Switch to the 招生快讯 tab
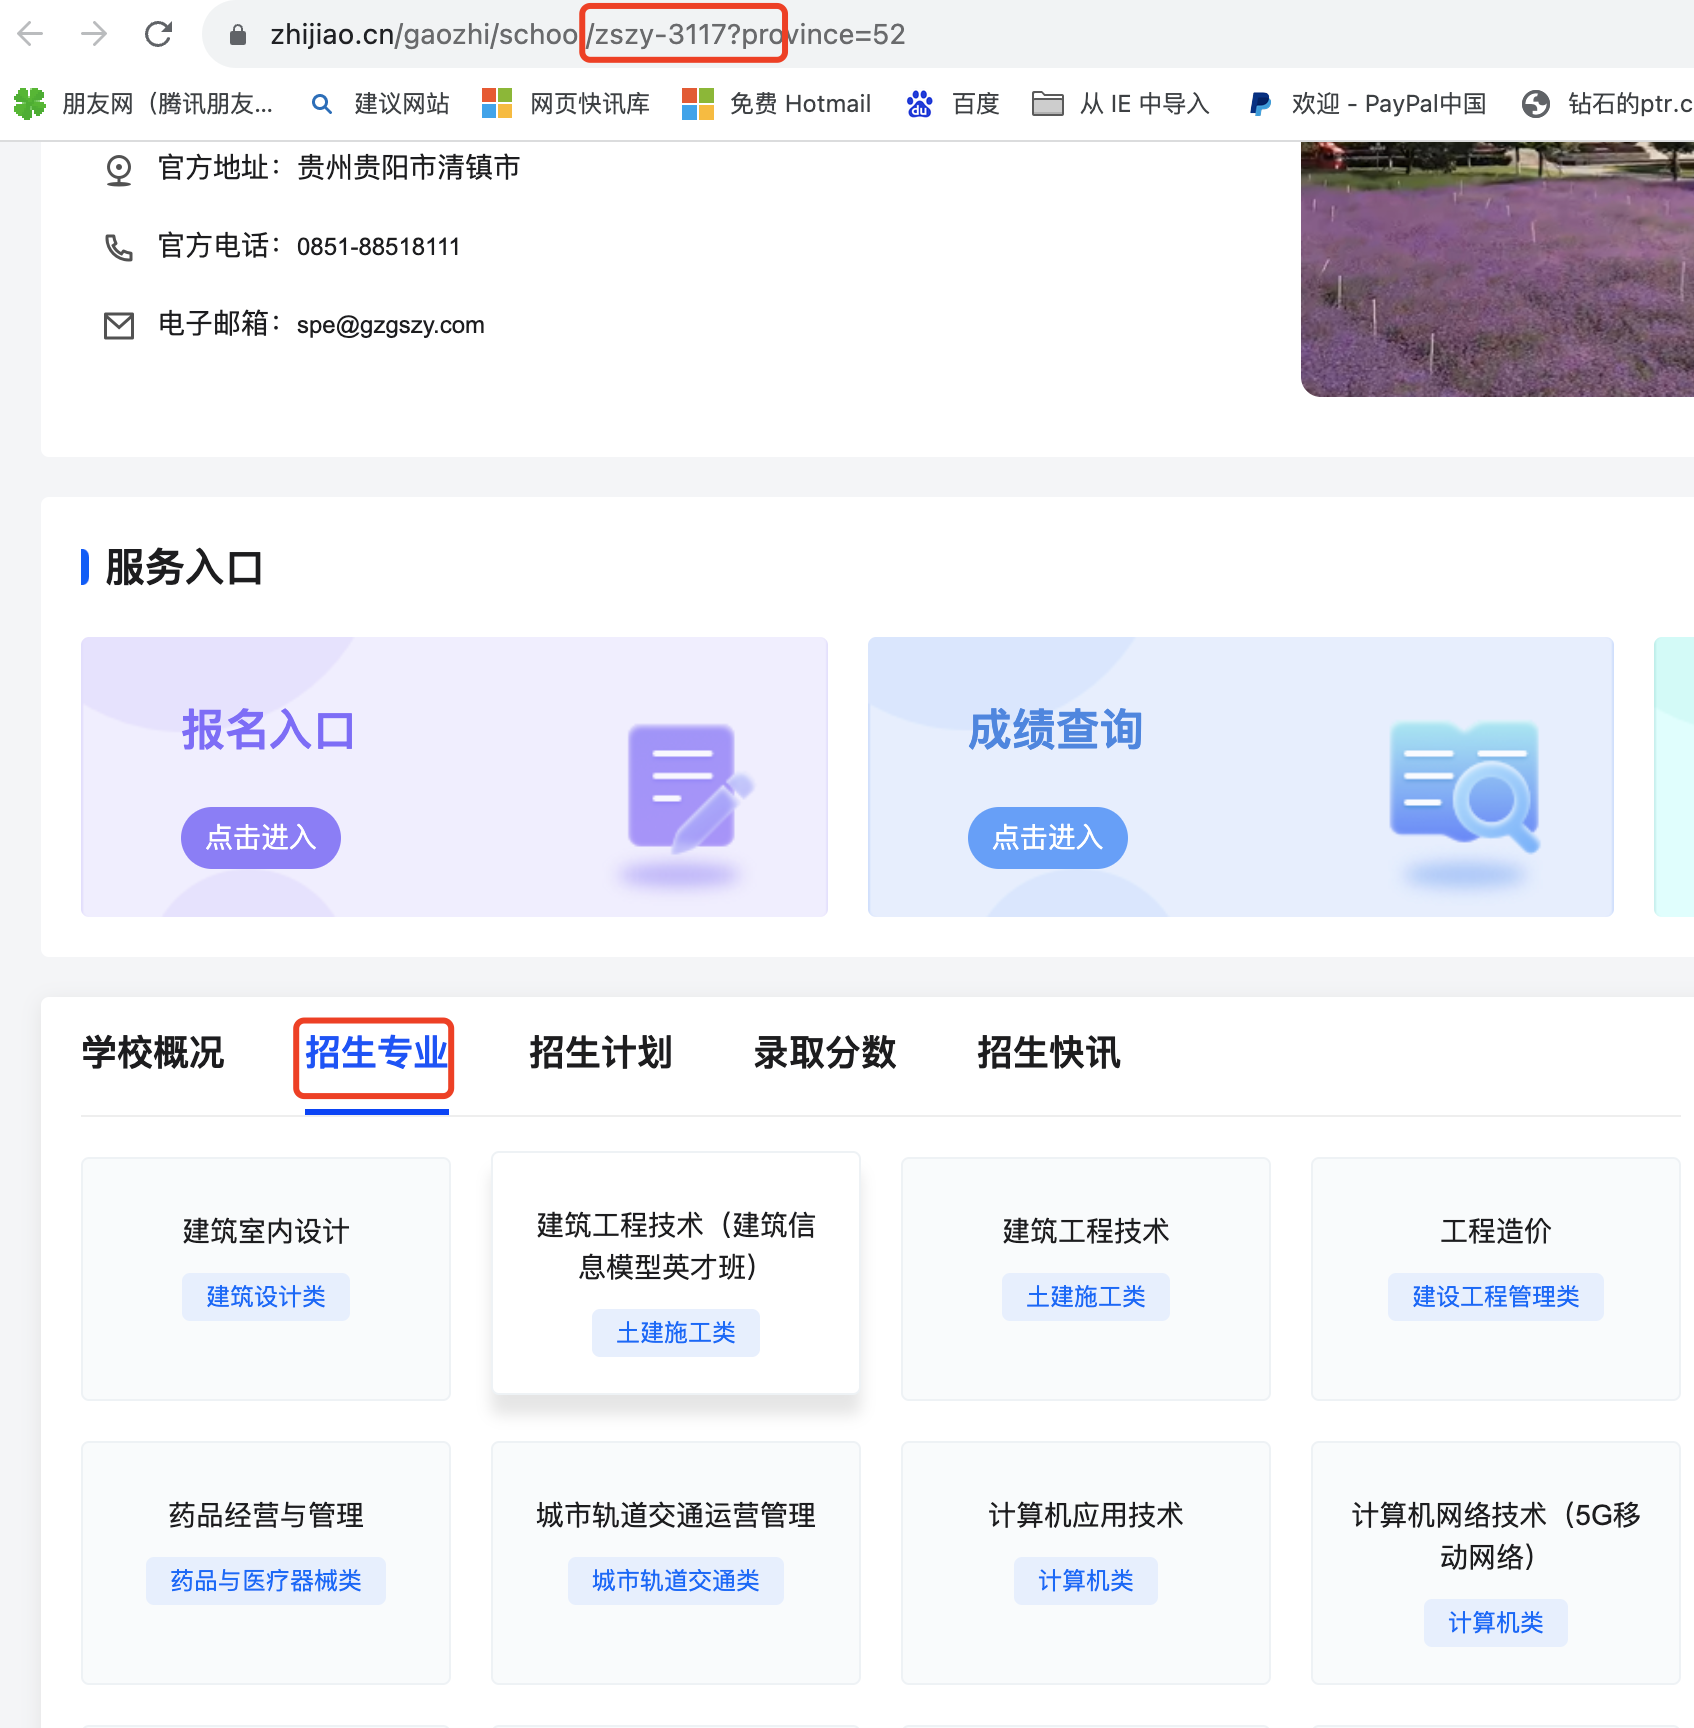Screen dimensions: 1694x1728 1049,1053
